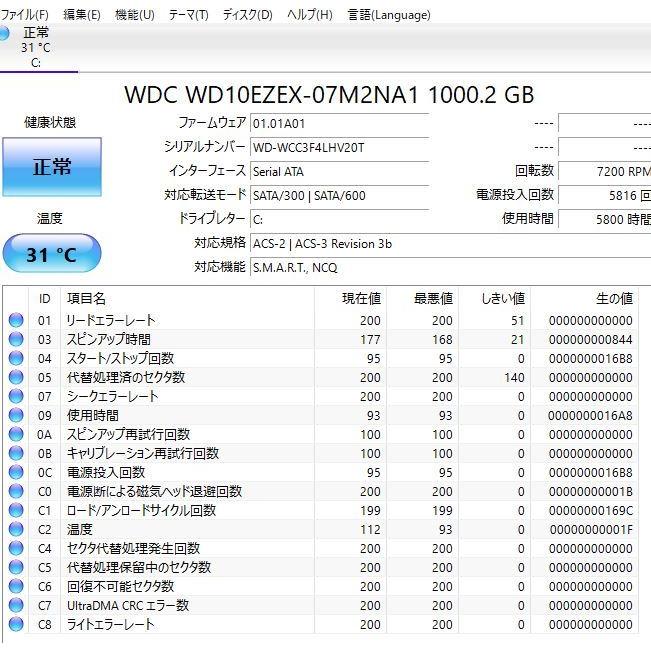The image size is (651, 651).
Task: Click the 正常 health status button
Action: click(52, 166)
